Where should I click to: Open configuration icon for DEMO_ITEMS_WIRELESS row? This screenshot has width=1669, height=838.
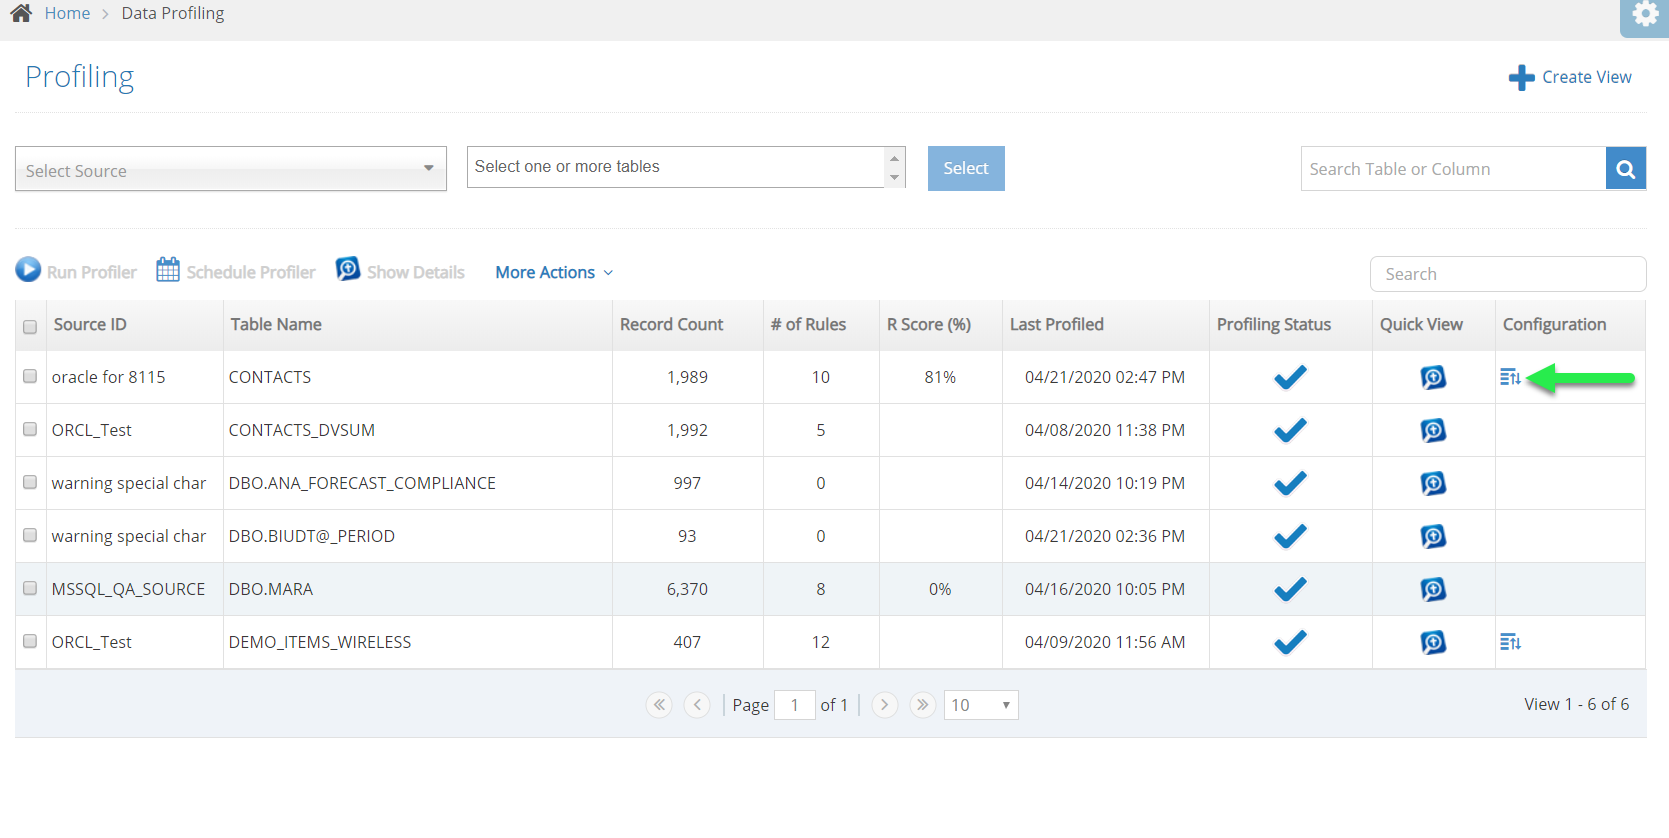tap(1510, 642)
